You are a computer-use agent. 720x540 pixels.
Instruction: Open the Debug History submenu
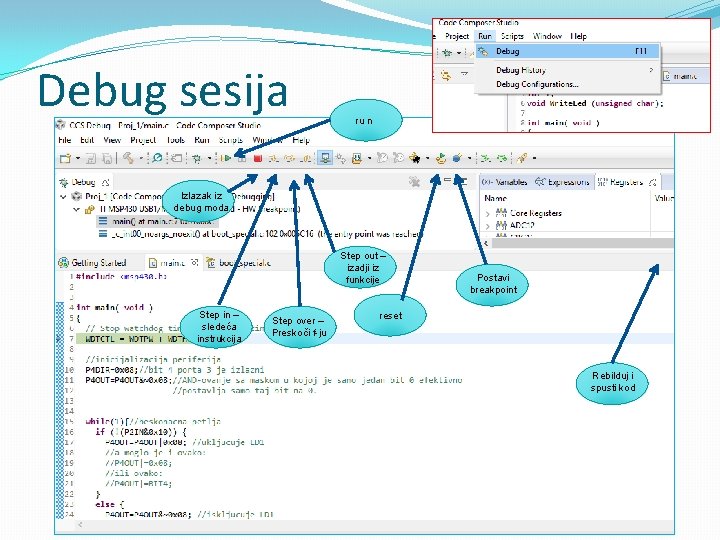(568, 70)
